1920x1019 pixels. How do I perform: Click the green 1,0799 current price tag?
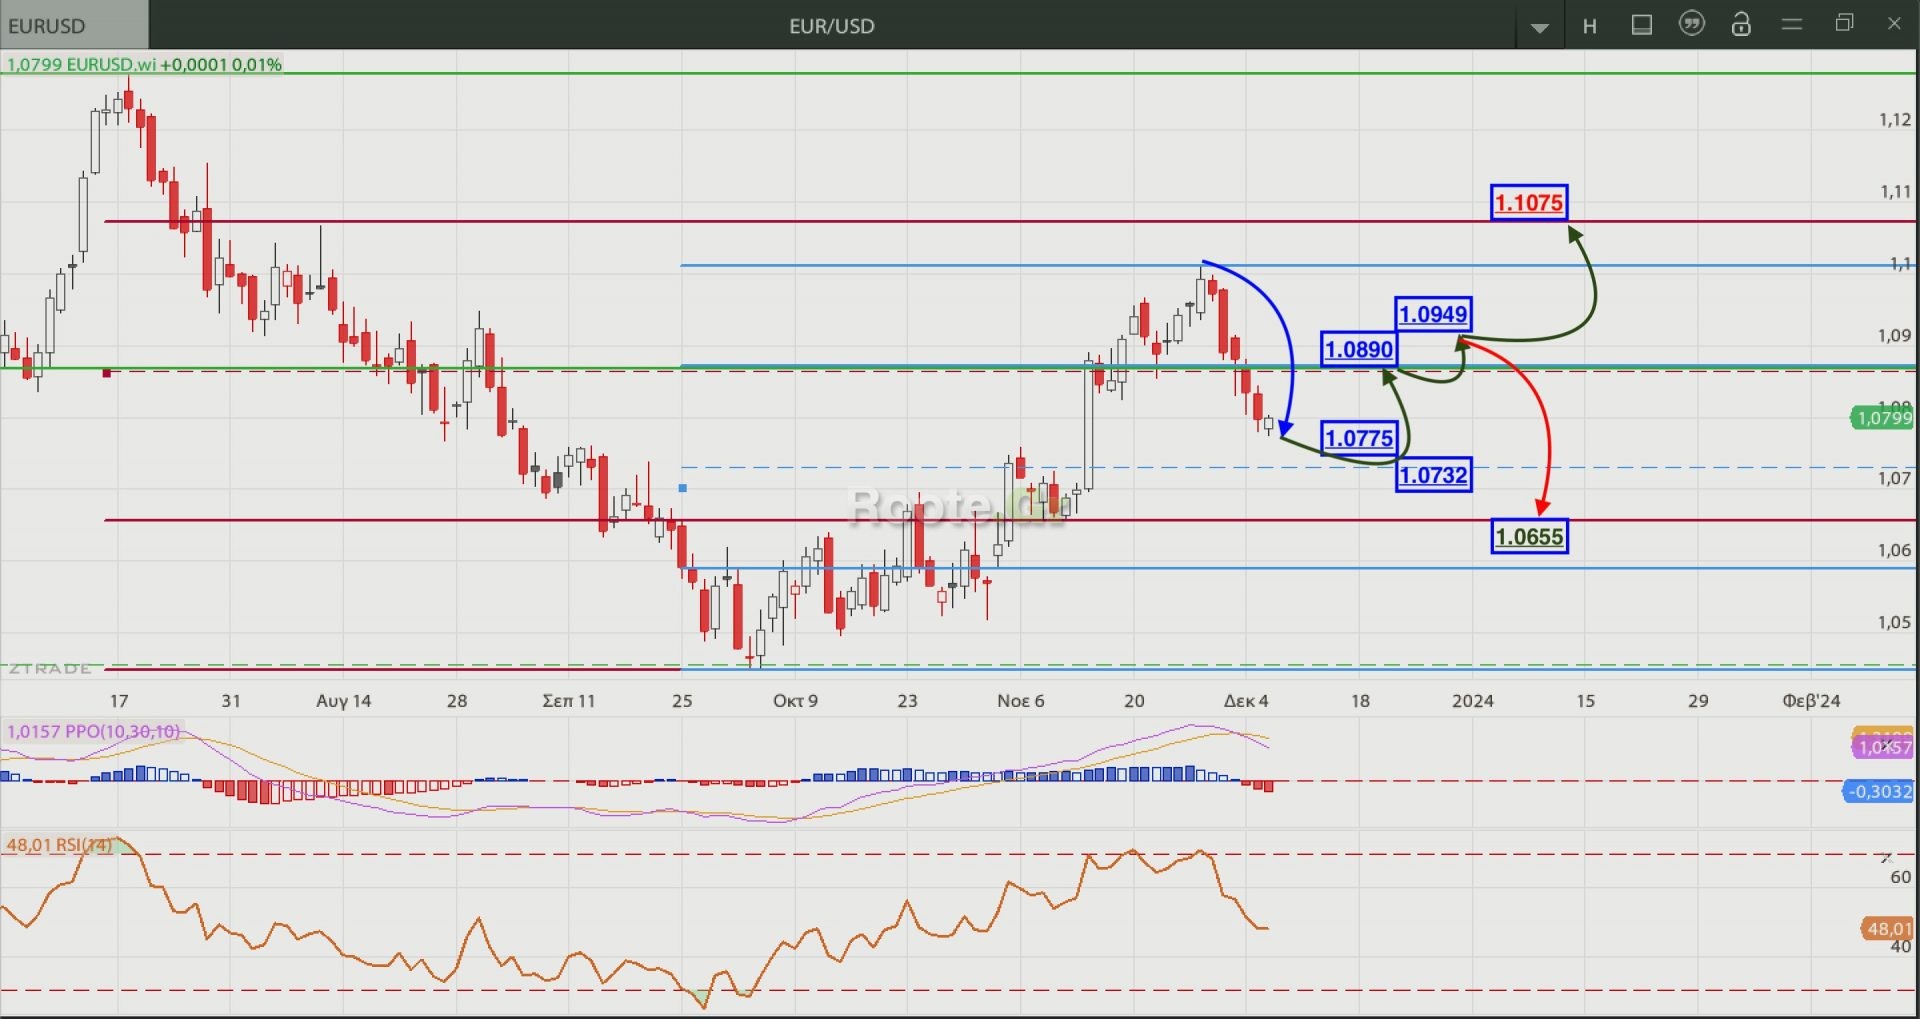point(1883,418)
